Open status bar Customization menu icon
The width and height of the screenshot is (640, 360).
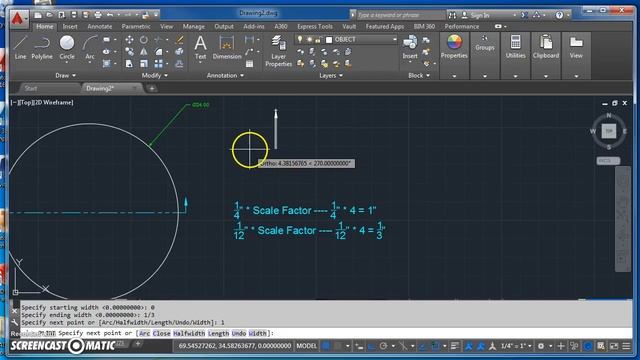pos(626,346)
